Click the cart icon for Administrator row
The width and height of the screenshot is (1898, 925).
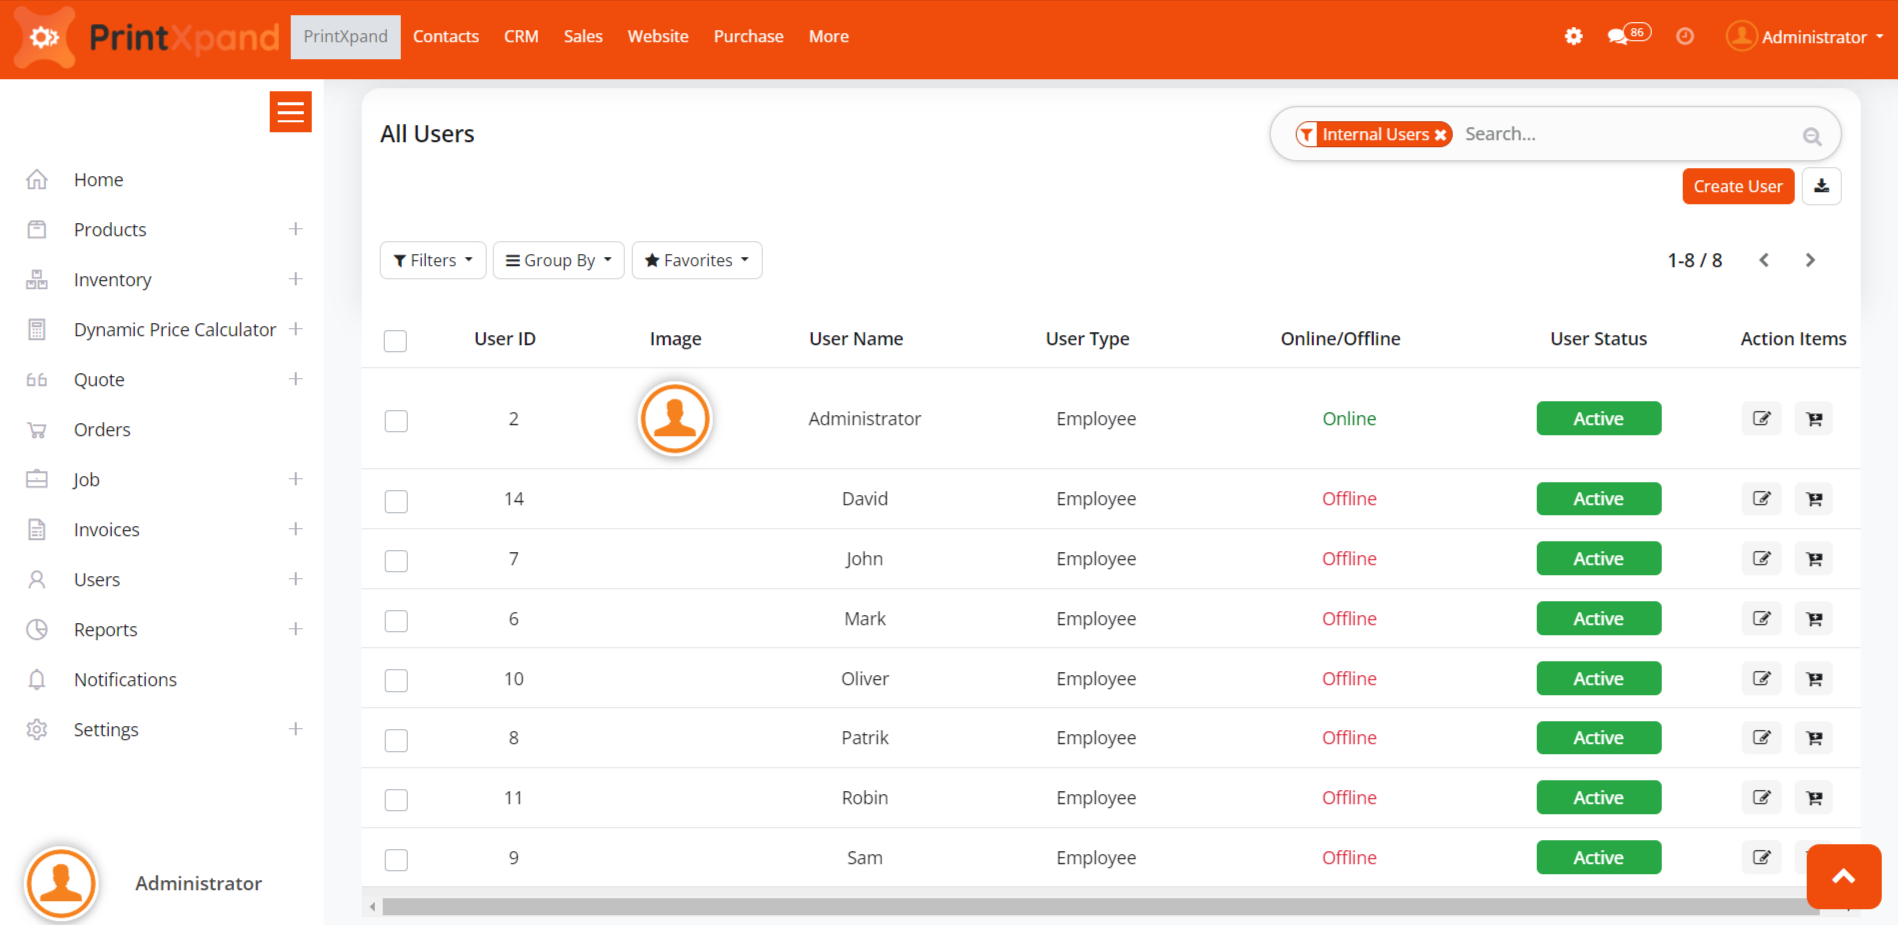click(x=1814, y=419)
